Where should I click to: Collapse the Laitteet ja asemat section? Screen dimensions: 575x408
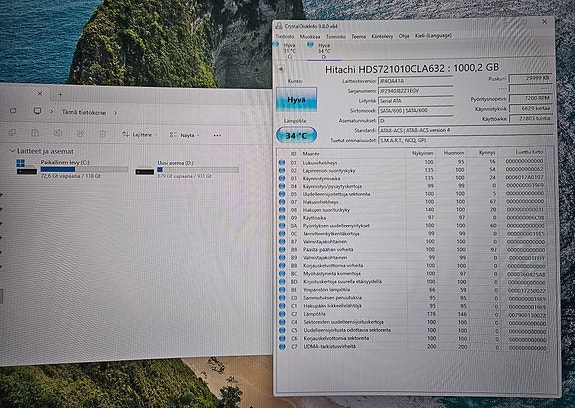pyautogui.click(x=12, y=151)
